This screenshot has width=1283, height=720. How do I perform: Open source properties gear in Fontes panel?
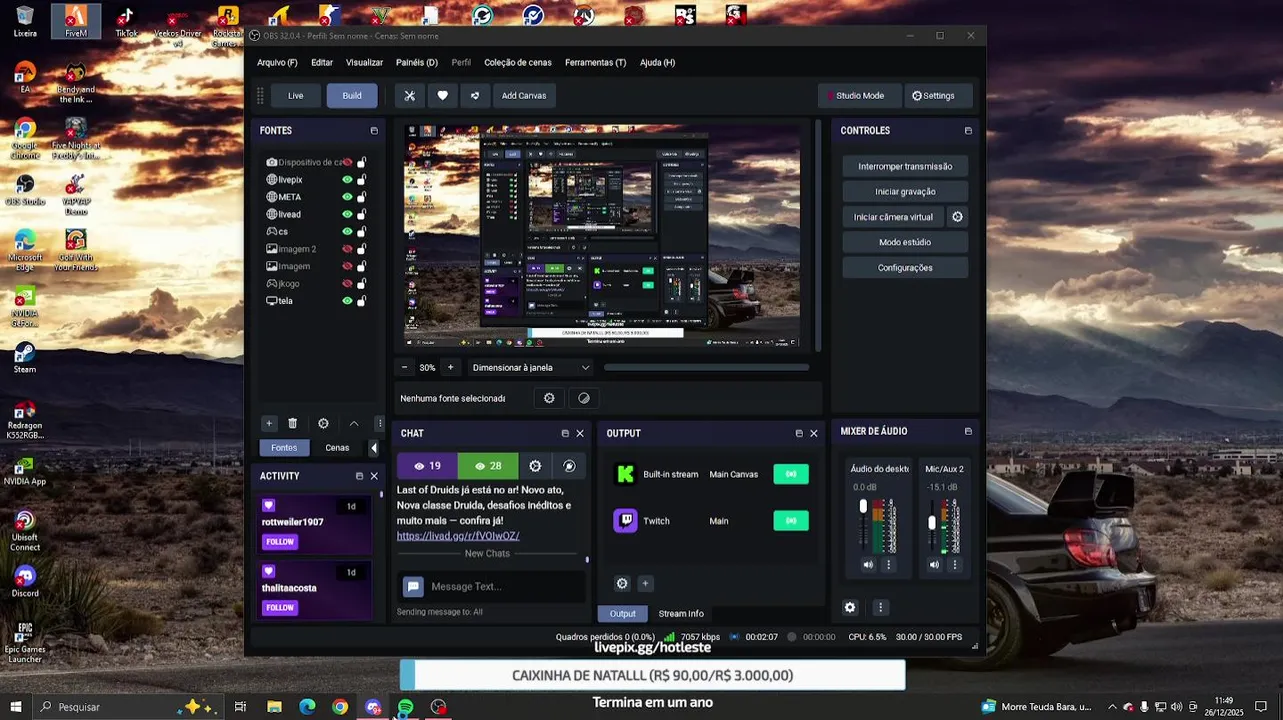[x=323, y=423]
